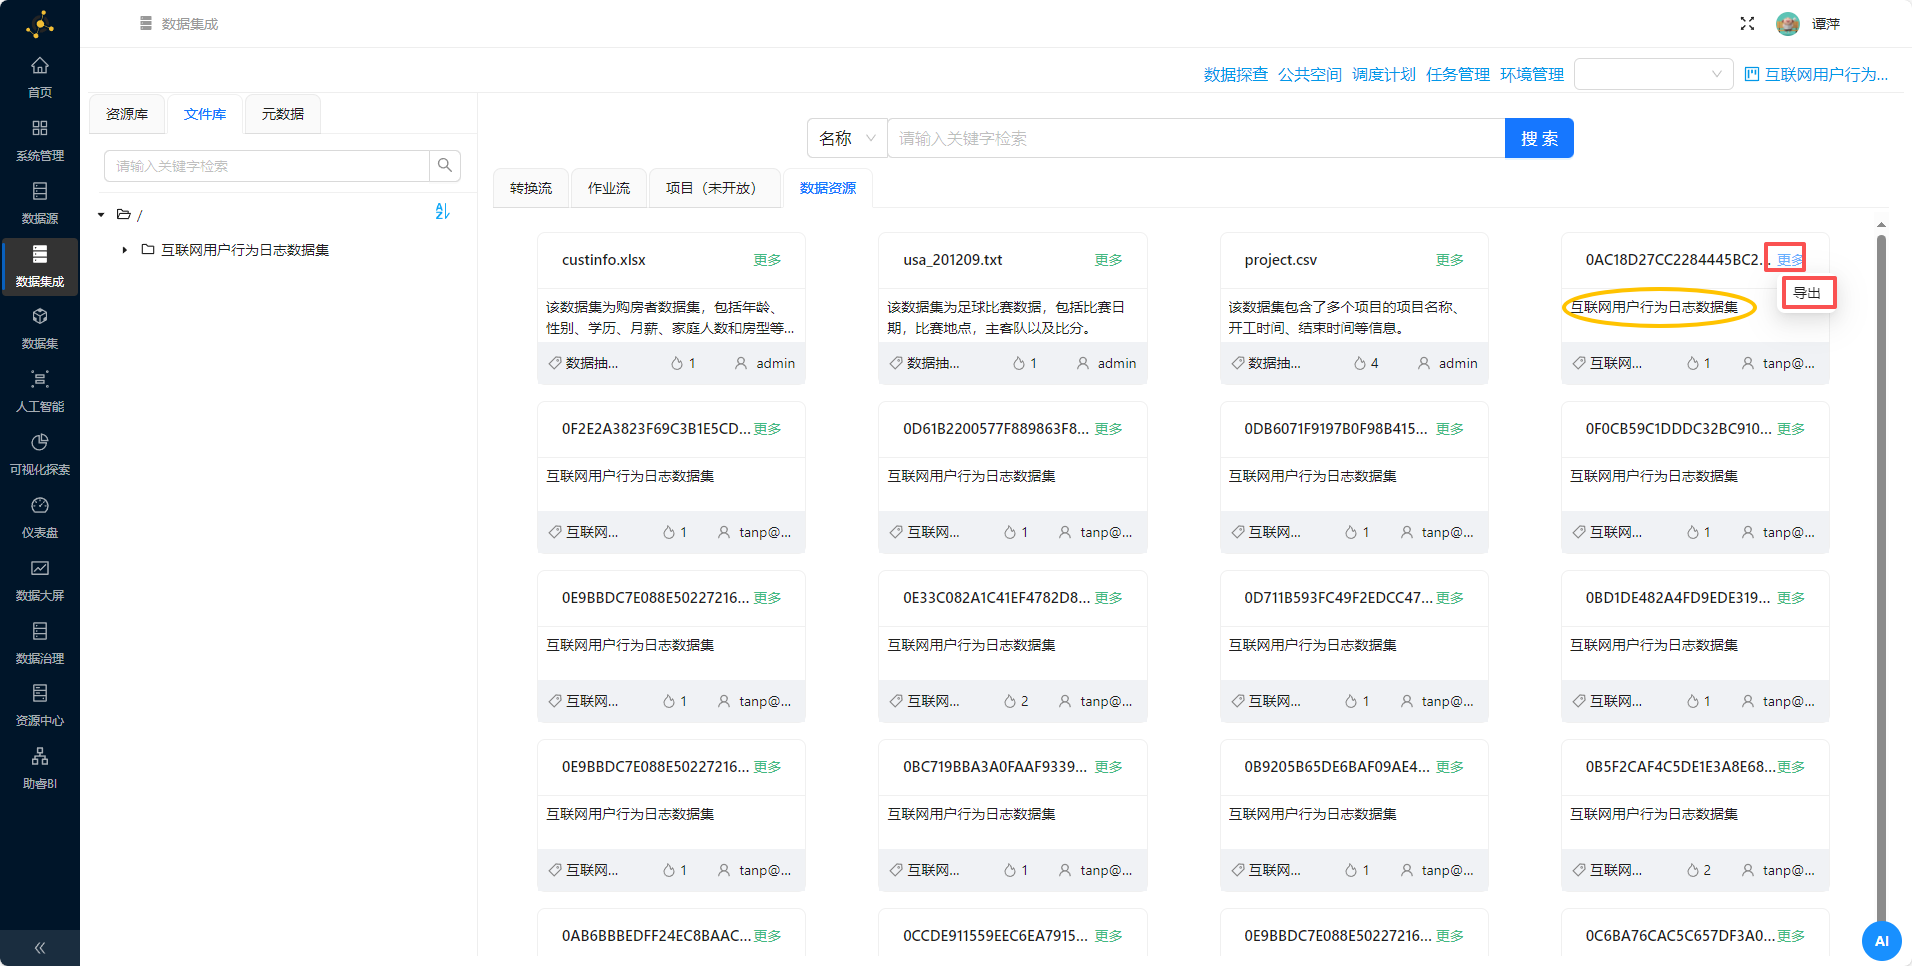Open 数据源 in the sidebar
Viewport: 1912px width, 966px height.
tap(40, 203)
